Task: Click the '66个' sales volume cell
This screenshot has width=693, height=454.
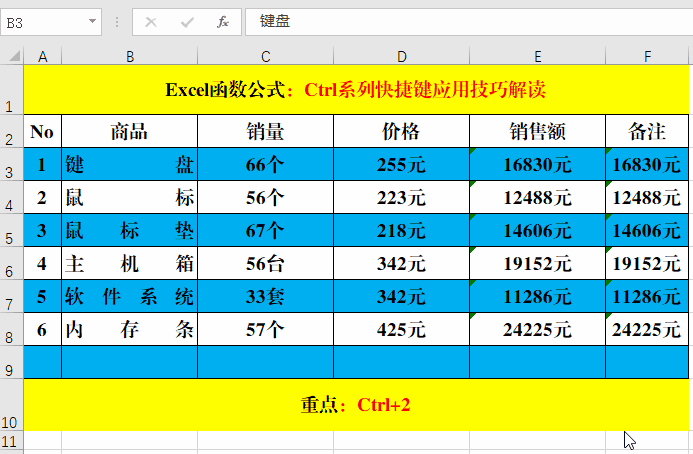Action: (x=265, y=164)
